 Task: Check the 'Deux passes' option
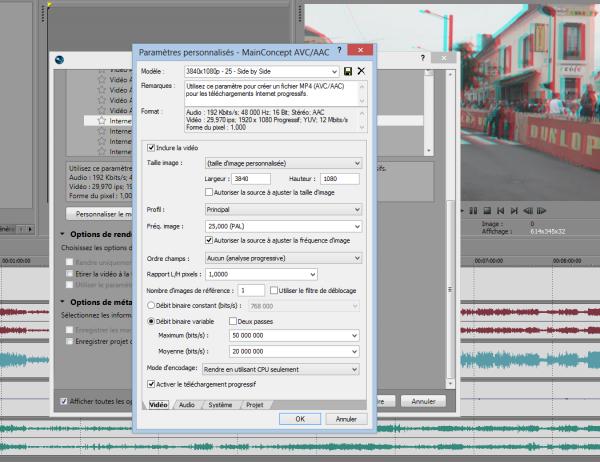pos(233,321)
